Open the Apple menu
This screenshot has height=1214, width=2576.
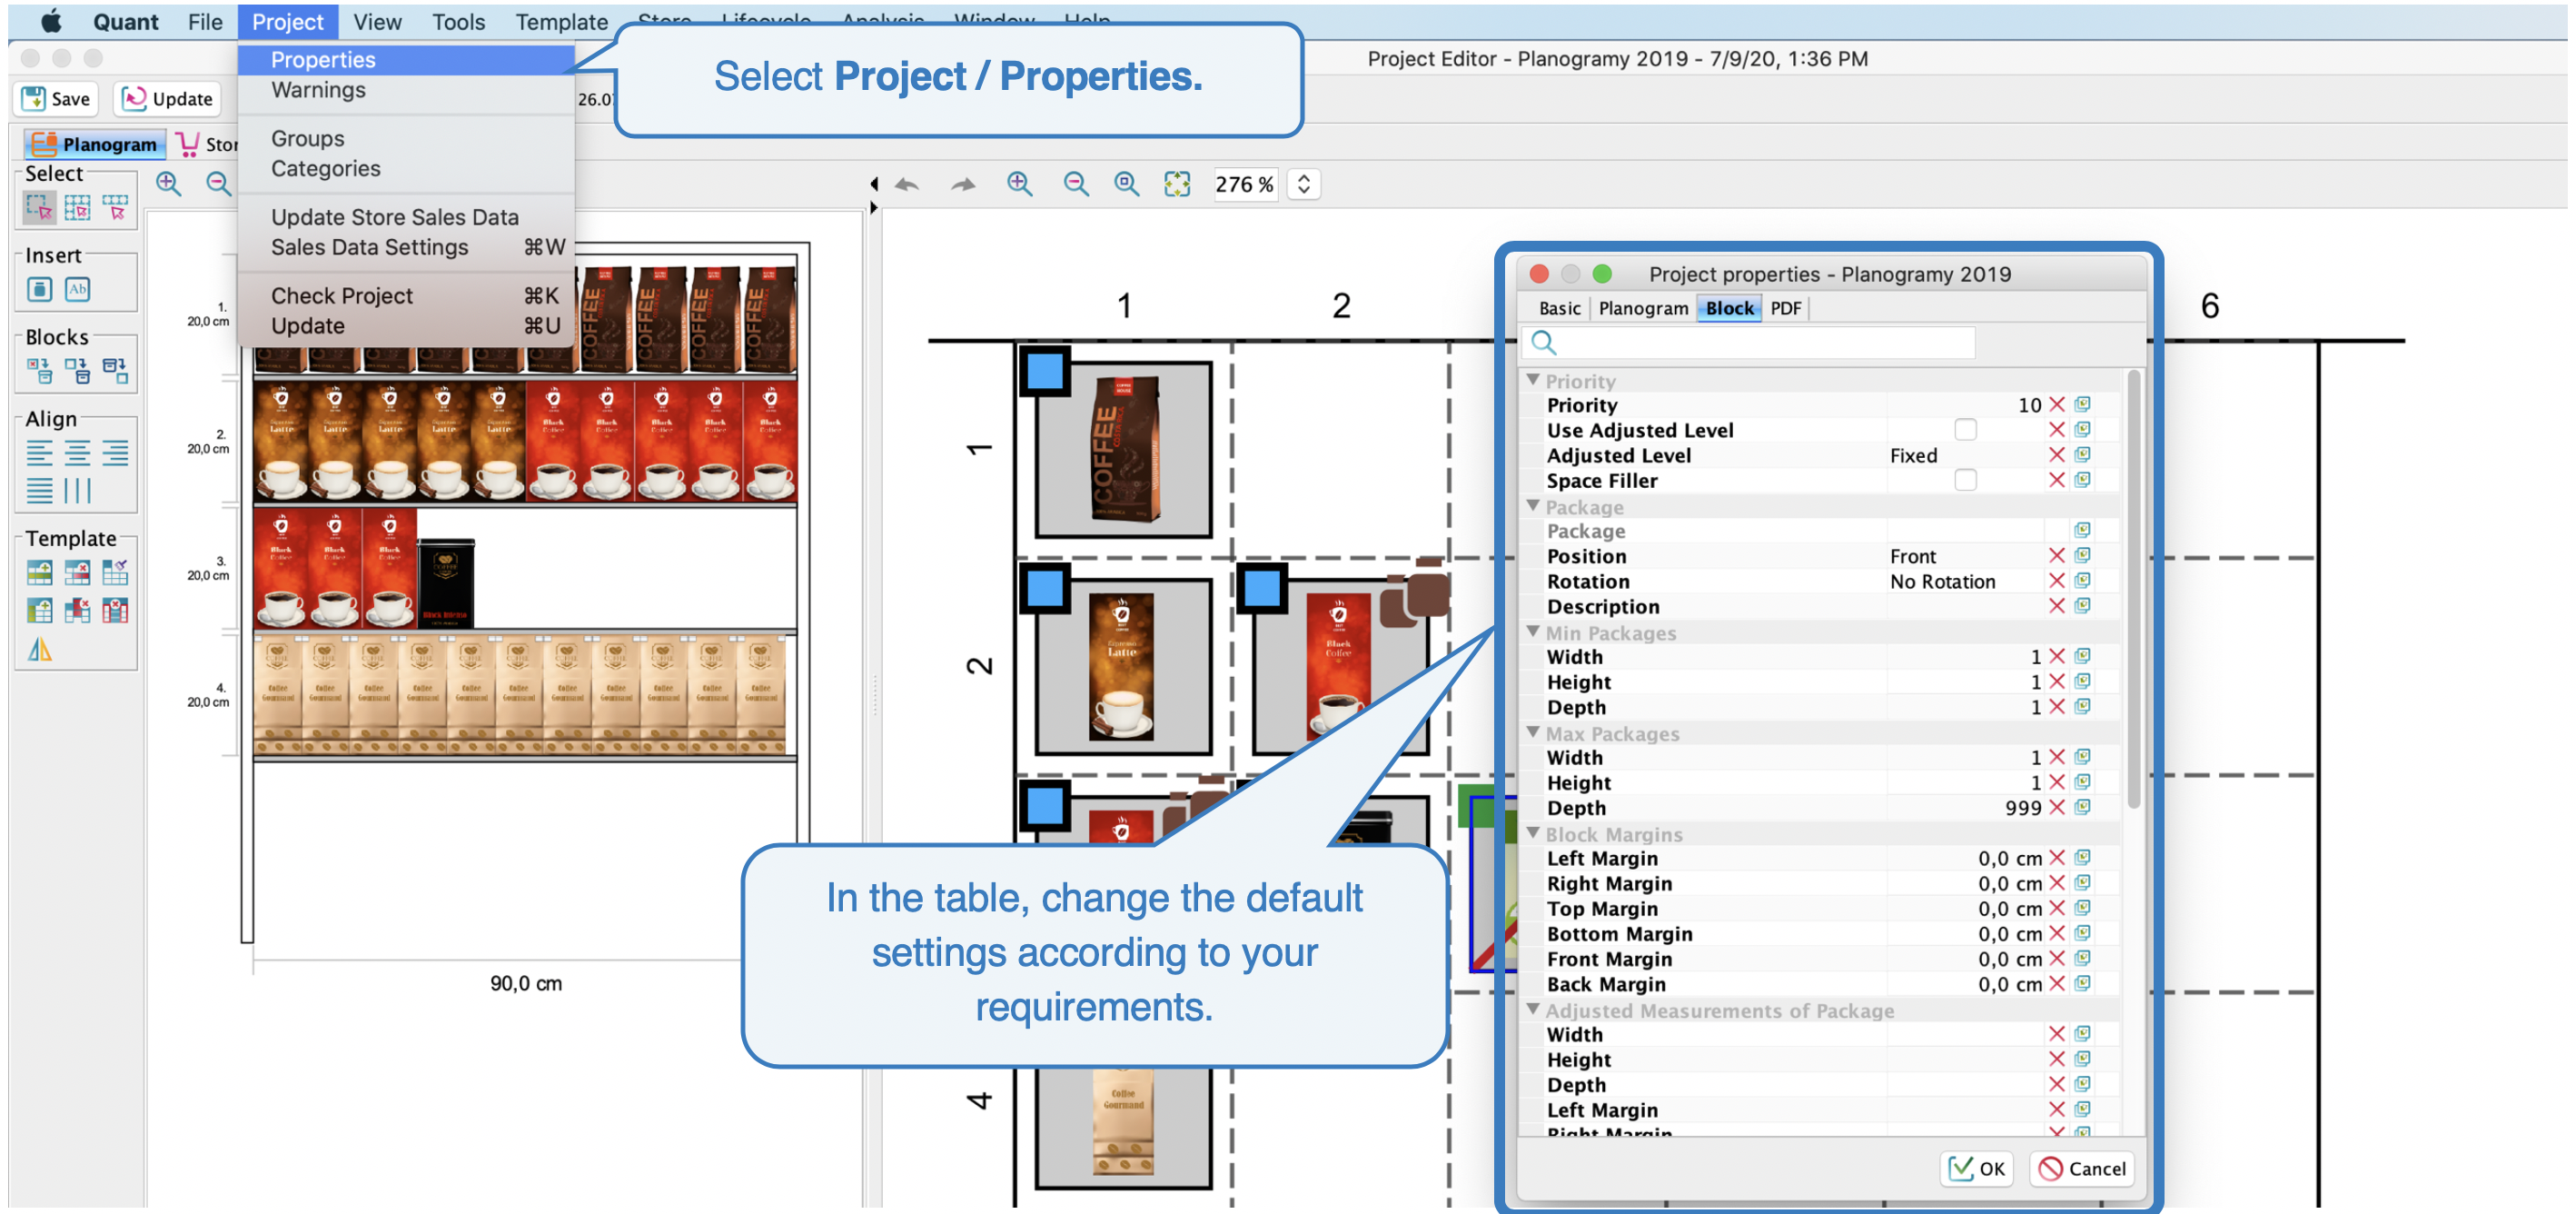pyautogui.click(x=50, y=21)
